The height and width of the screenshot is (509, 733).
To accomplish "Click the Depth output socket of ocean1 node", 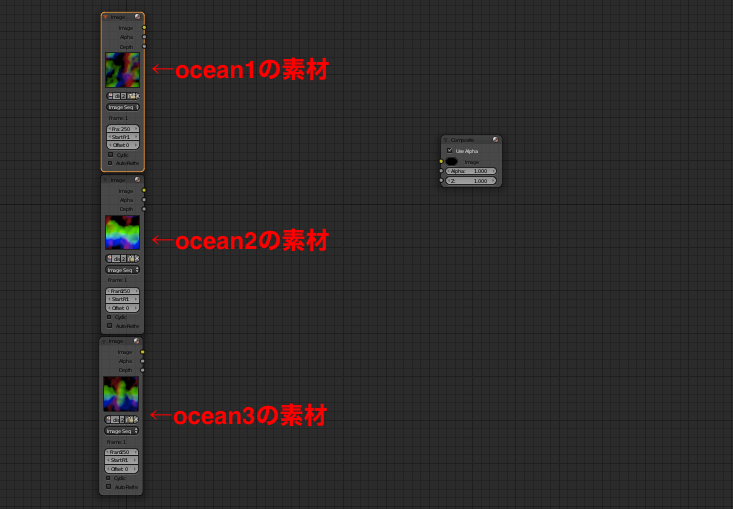I will pyautogui.click(x=144, y=46).
